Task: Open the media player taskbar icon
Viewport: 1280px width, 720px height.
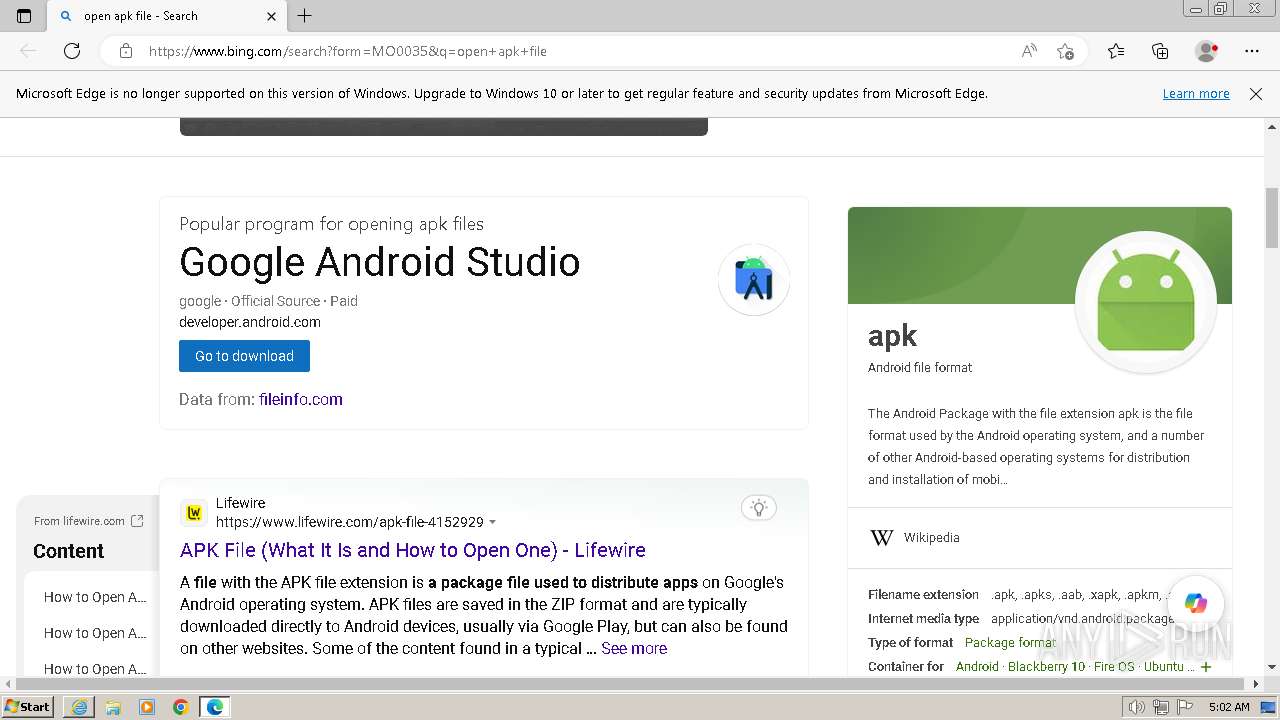Action: click(147, 707)
